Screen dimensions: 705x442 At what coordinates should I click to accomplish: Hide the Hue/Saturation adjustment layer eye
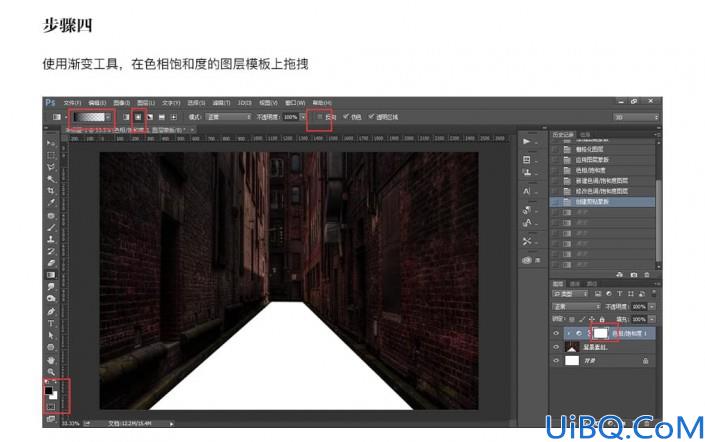[x=556, y=333]
